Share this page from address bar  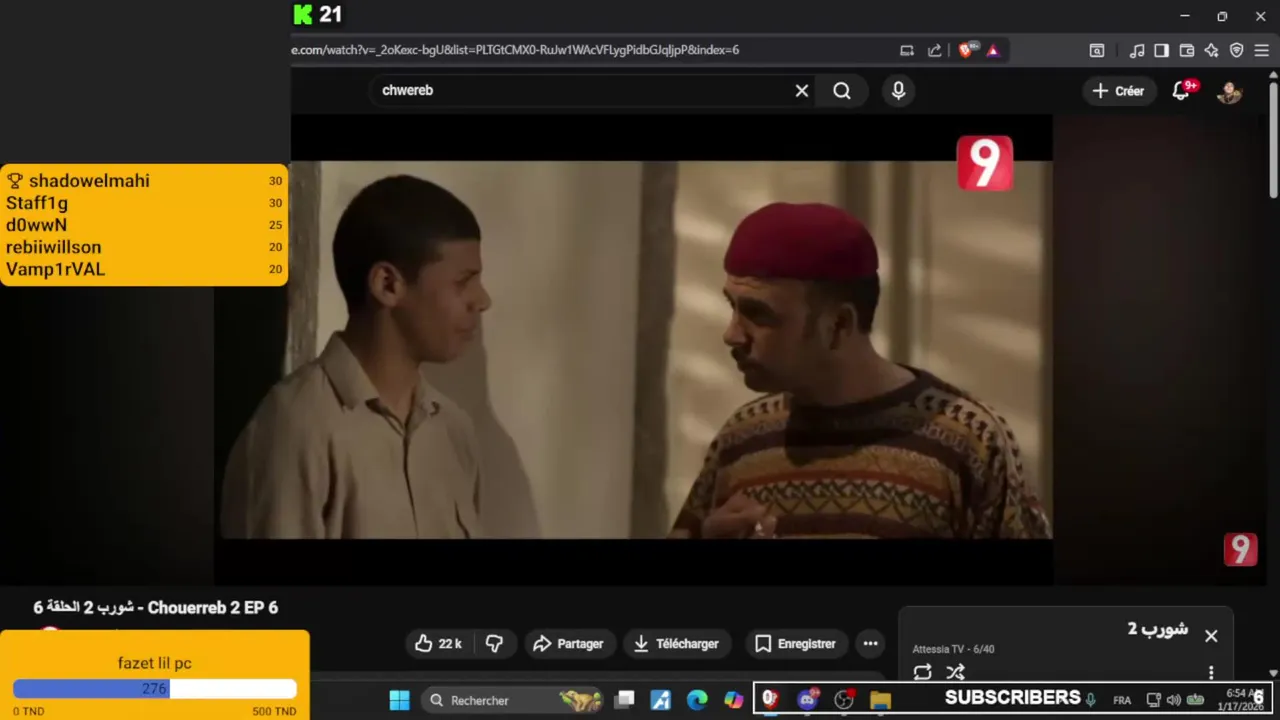pos(934,50)
